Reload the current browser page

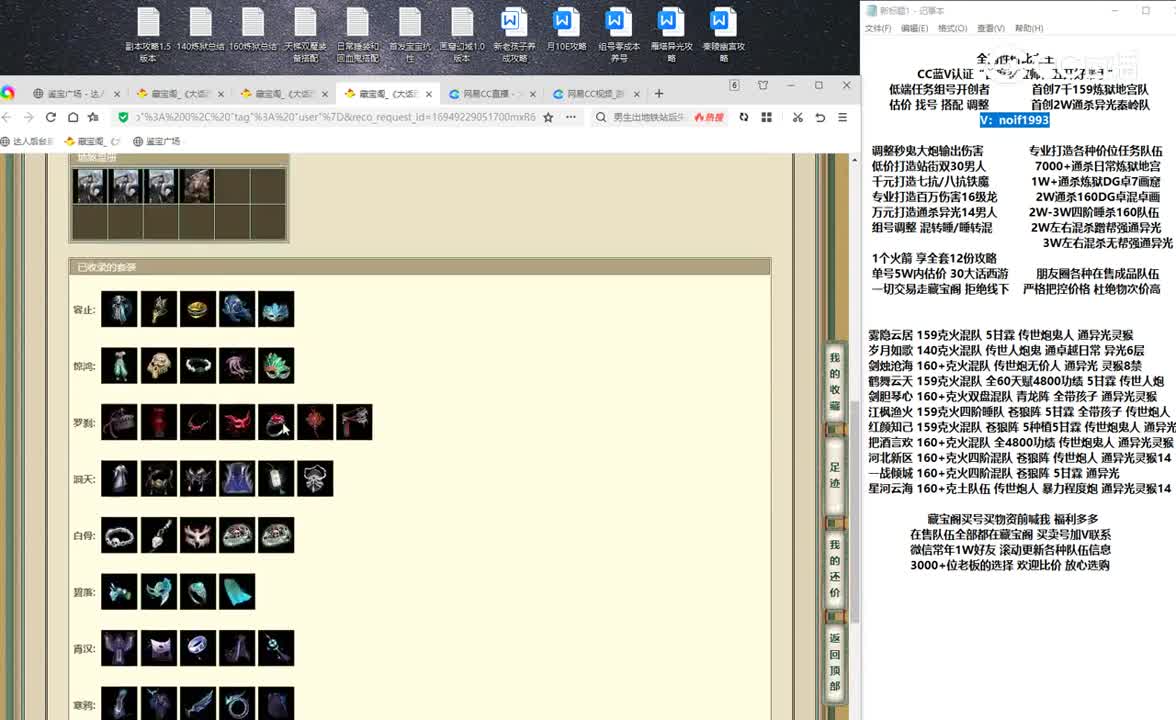(x=51, y=117)
